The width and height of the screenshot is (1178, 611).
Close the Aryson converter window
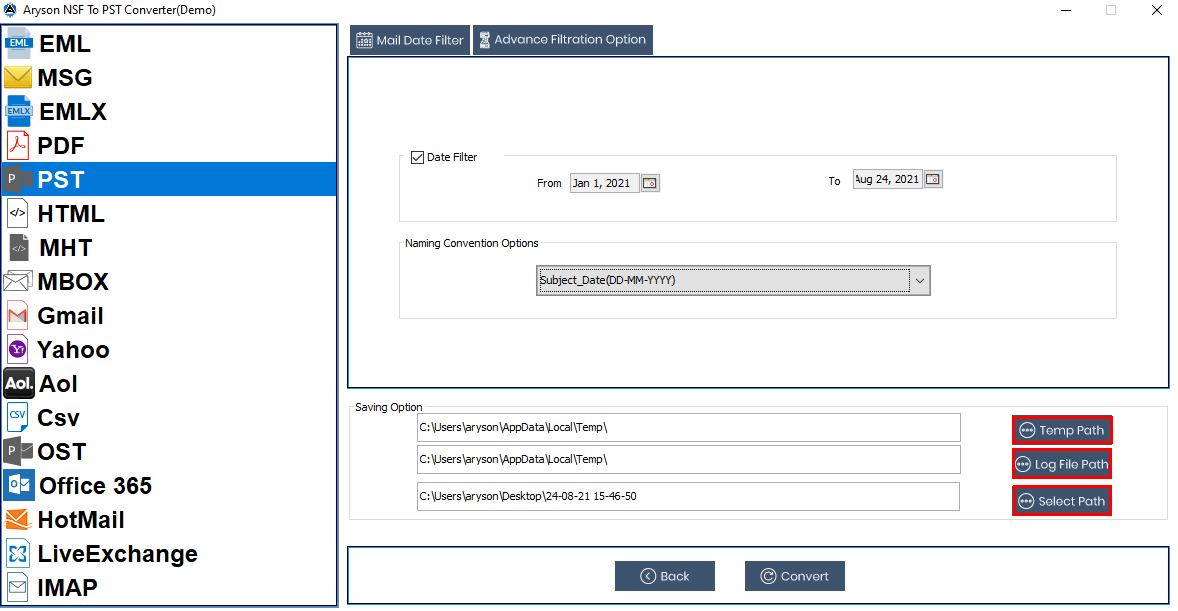click(1157, 11)
